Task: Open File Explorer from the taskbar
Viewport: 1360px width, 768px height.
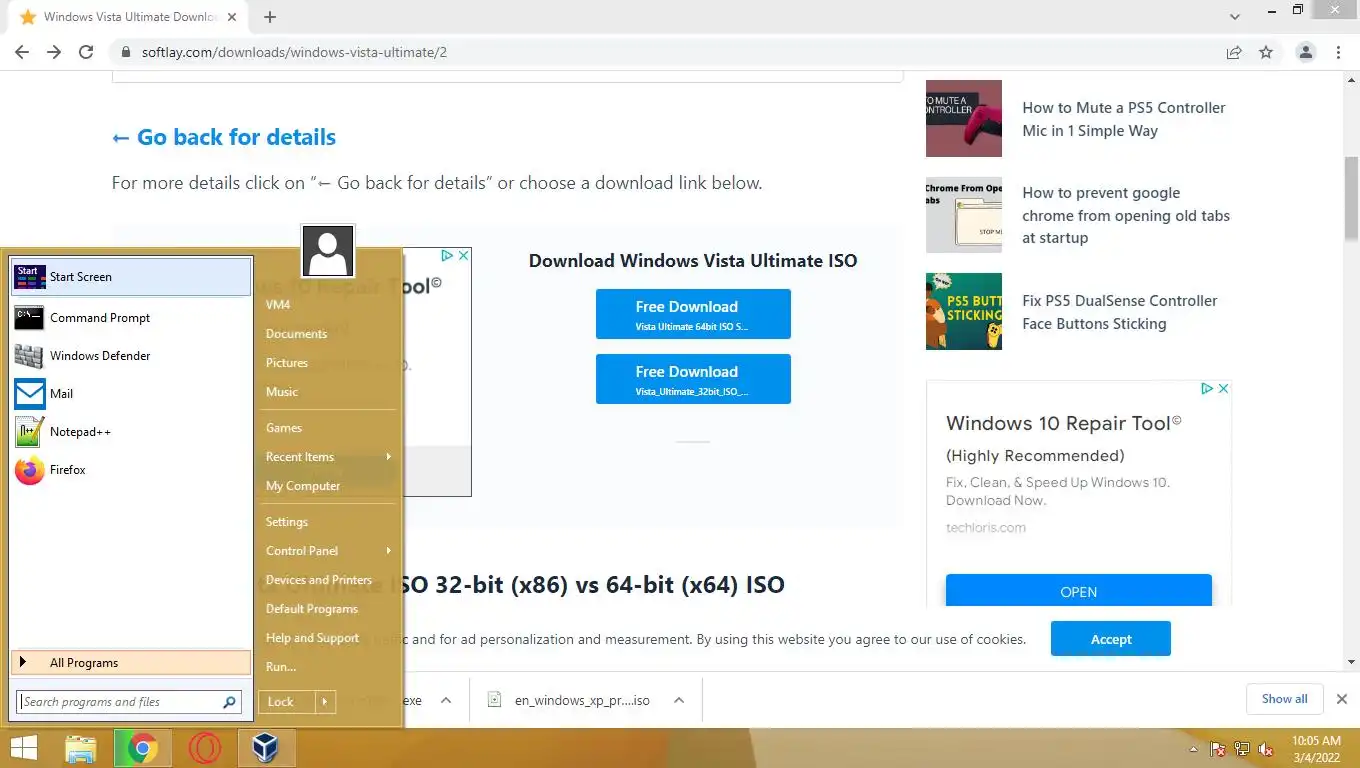Action: pos(81,748)
